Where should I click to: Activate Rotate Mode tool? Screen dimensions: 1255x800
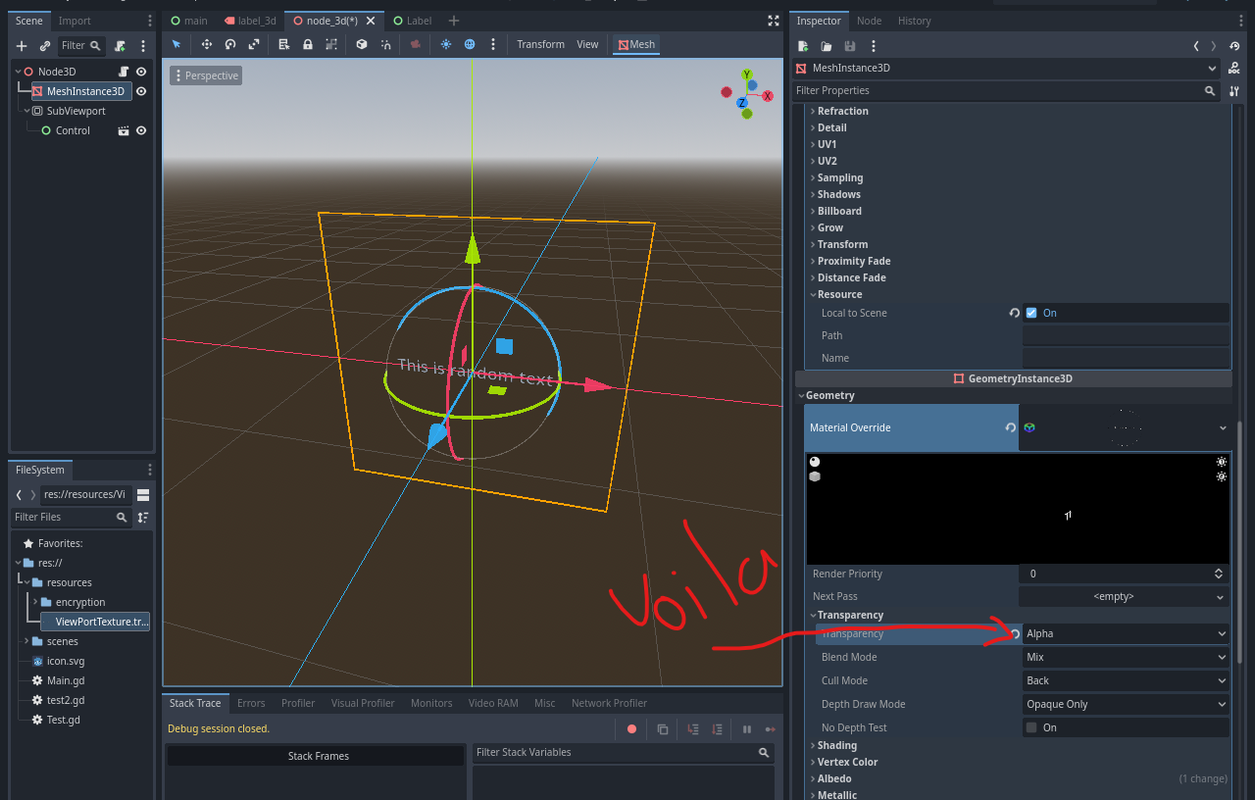230,44
